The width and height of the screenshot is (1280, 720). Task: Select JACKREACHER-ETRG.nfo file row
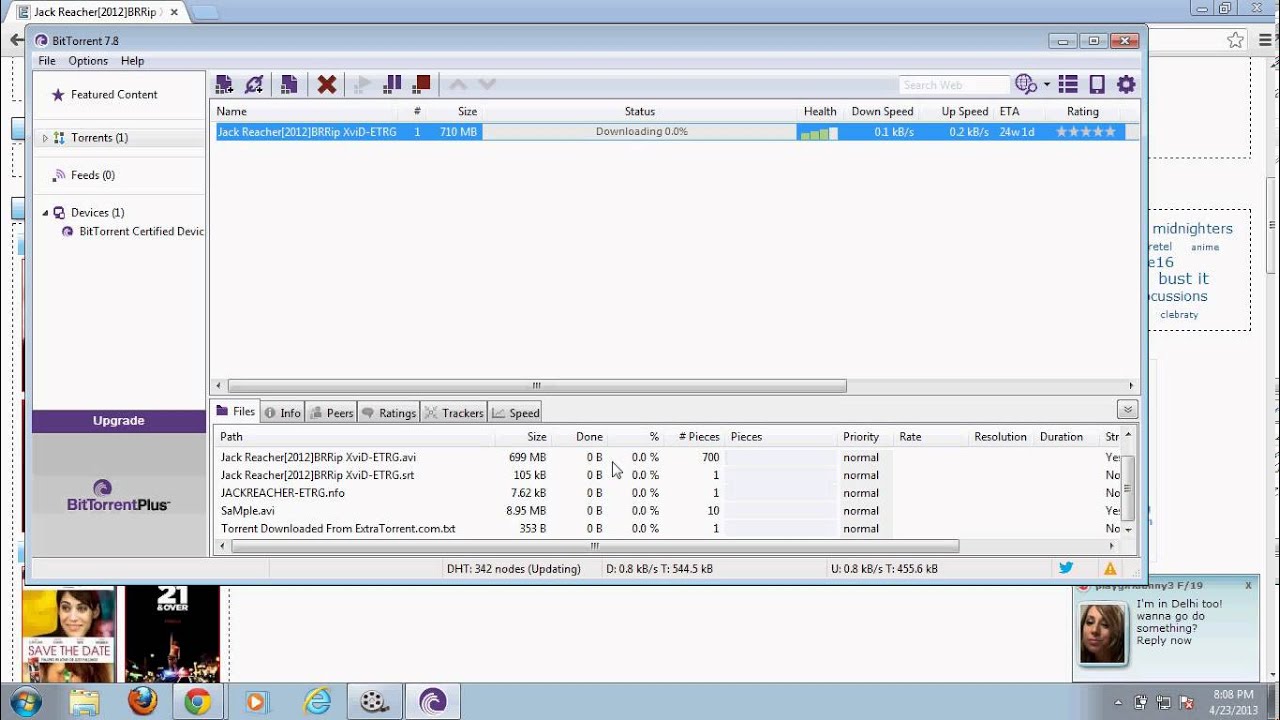666,493
